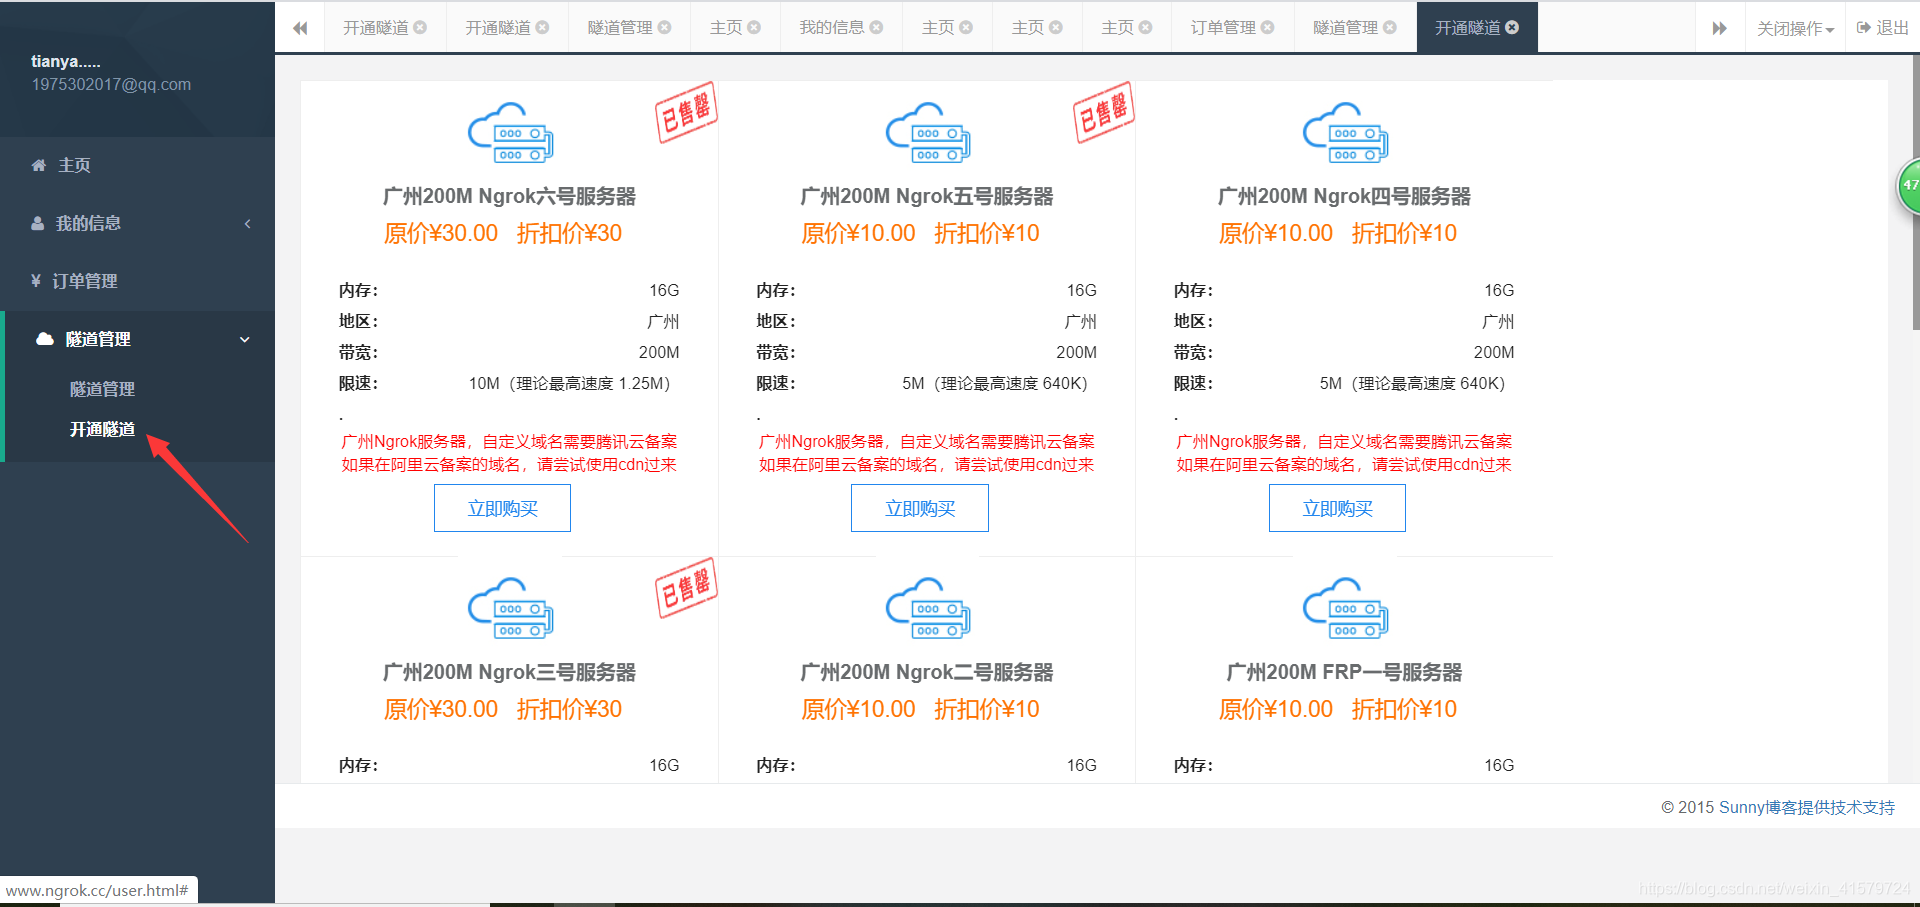This screenshot has width=1920, height=907.
Task: Click the cloud server icon of Ngrok五号服务器
Action: [x=927, y=132]
